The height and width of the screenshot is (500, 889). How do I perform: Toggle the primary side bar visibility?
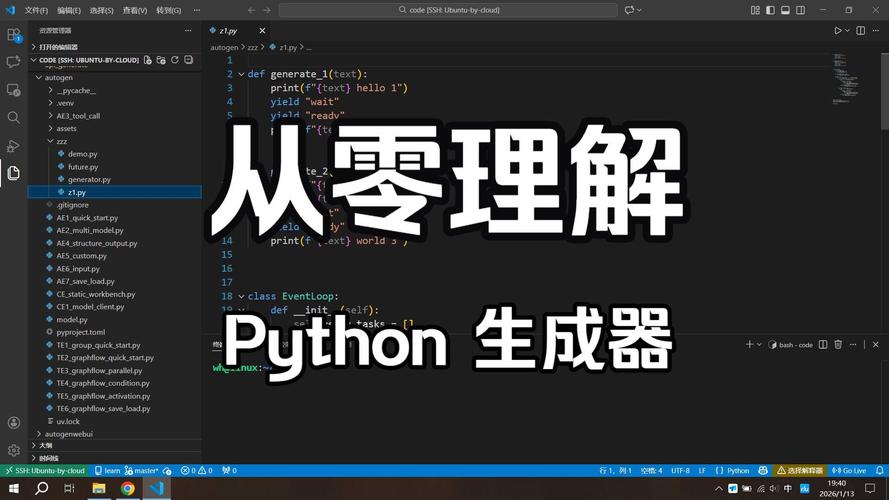(771, 10)
